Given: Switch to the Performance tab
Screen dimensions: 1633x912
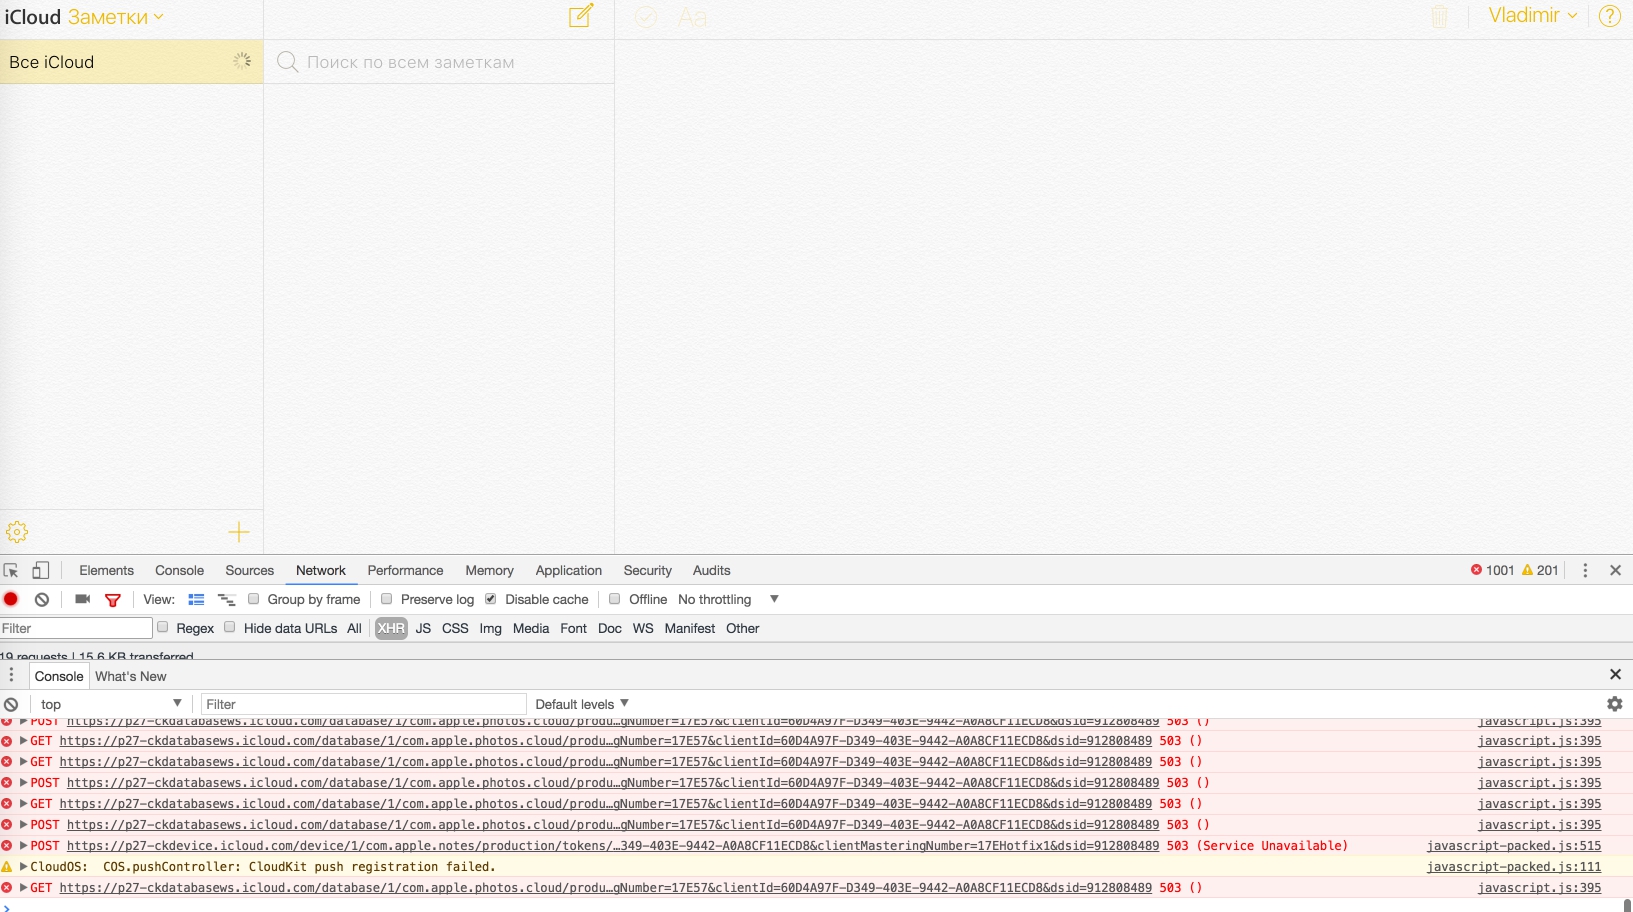Looking at the screenshot, I should [x=405, y=570].
